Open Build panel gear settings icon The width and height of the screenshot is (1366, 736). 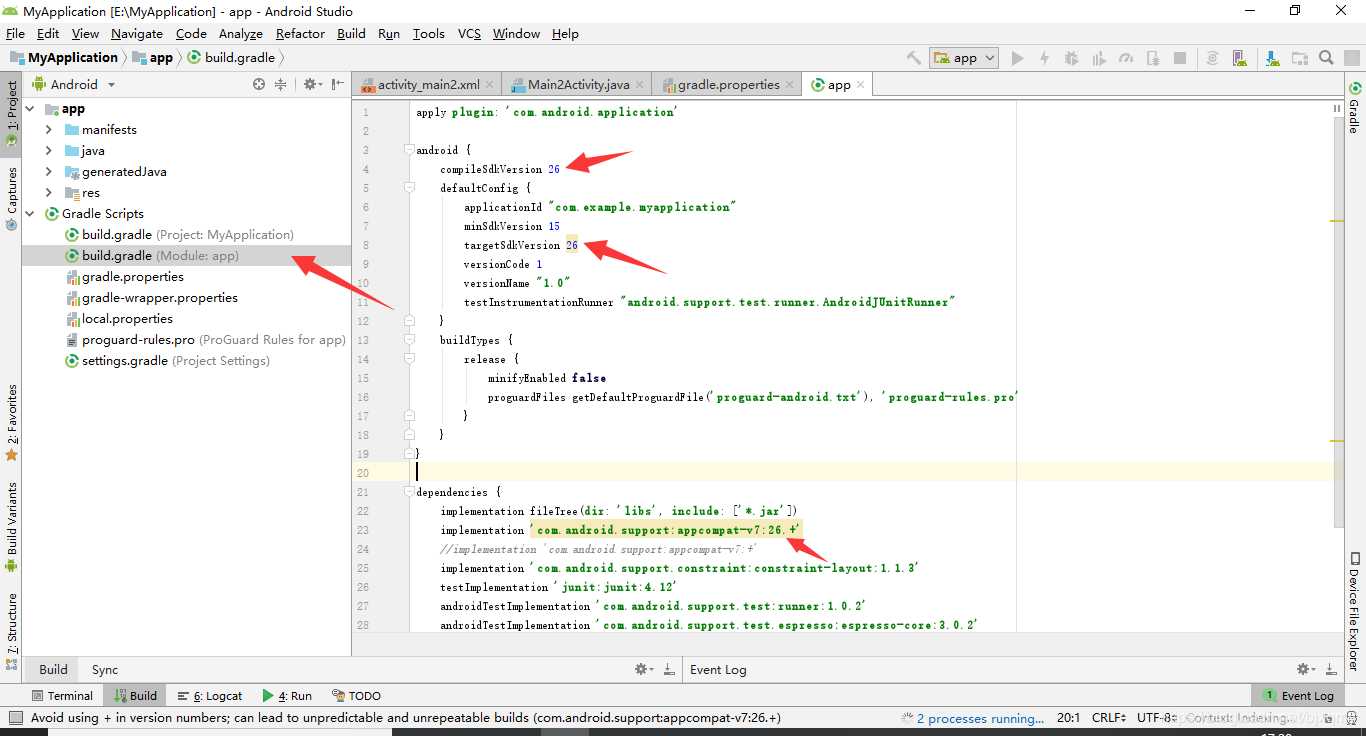click(x=645, y=669)
